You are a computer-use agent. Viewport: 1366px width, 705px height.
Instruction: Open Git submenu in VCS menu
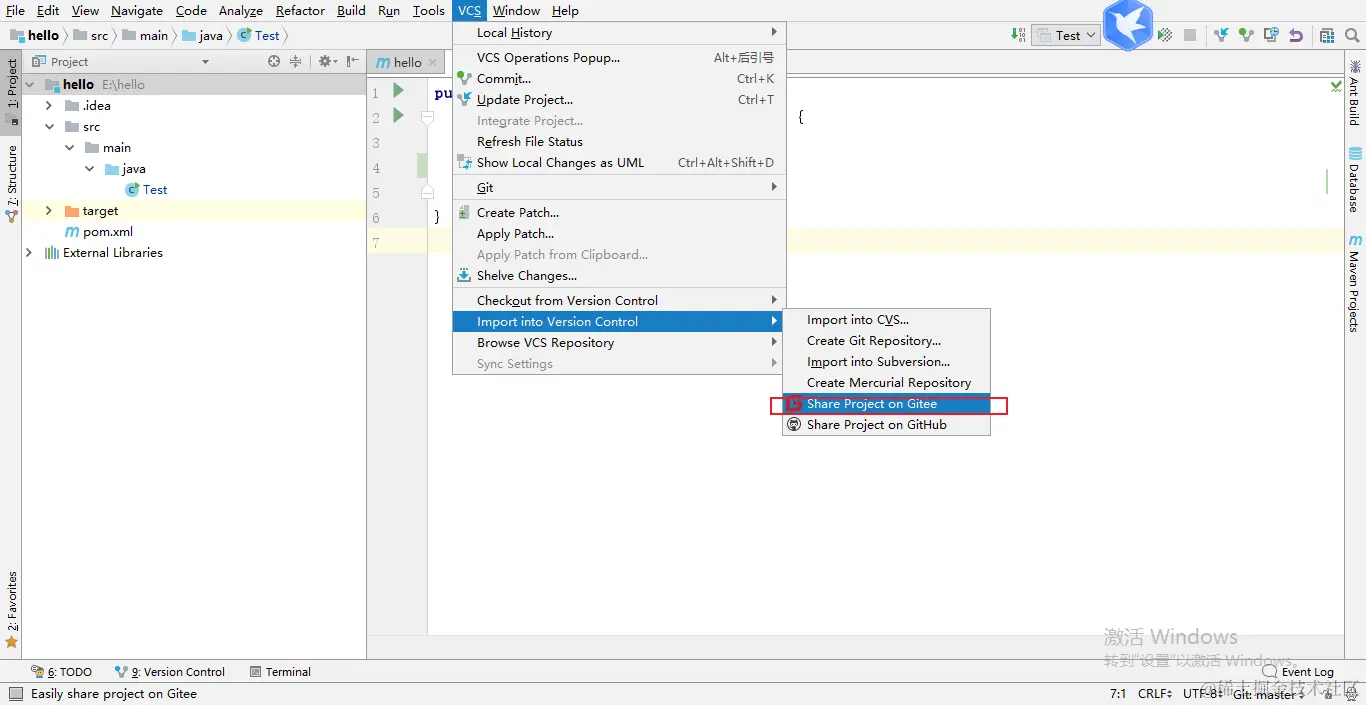[x=619, y=188]
